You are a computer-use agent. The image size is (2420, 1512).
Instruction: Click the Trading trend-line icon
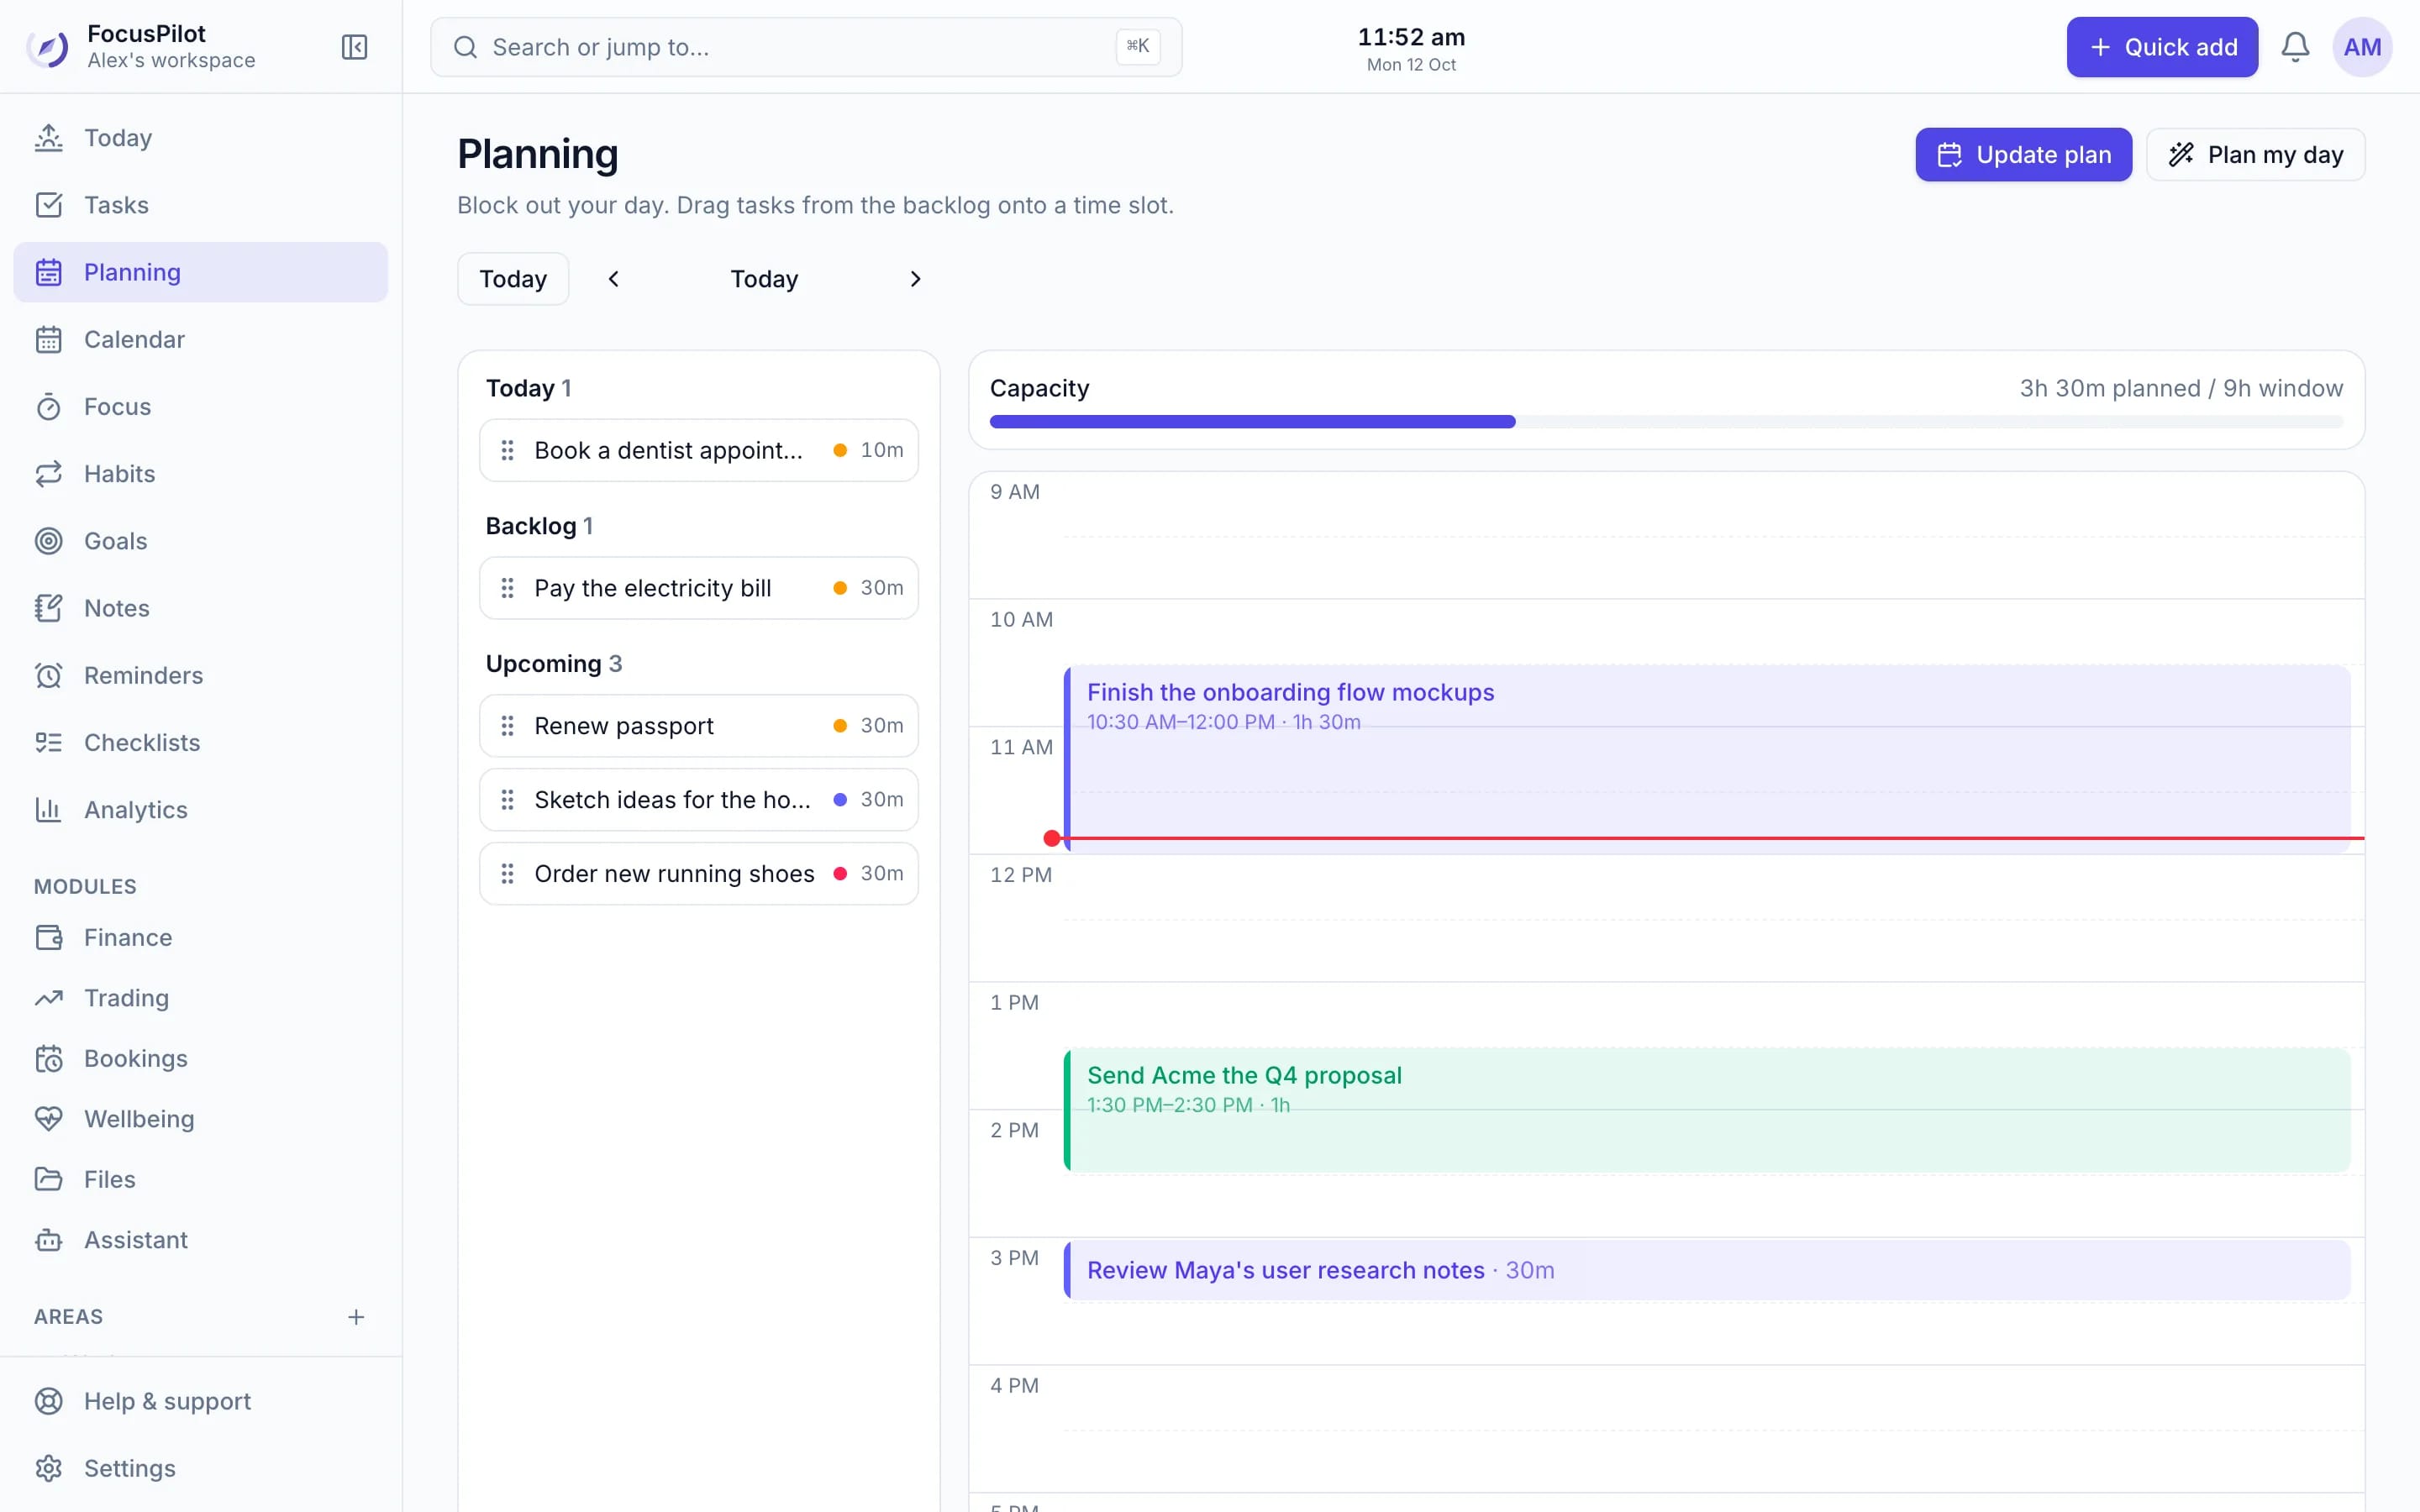pyautogui.click(x=48, y=998)
